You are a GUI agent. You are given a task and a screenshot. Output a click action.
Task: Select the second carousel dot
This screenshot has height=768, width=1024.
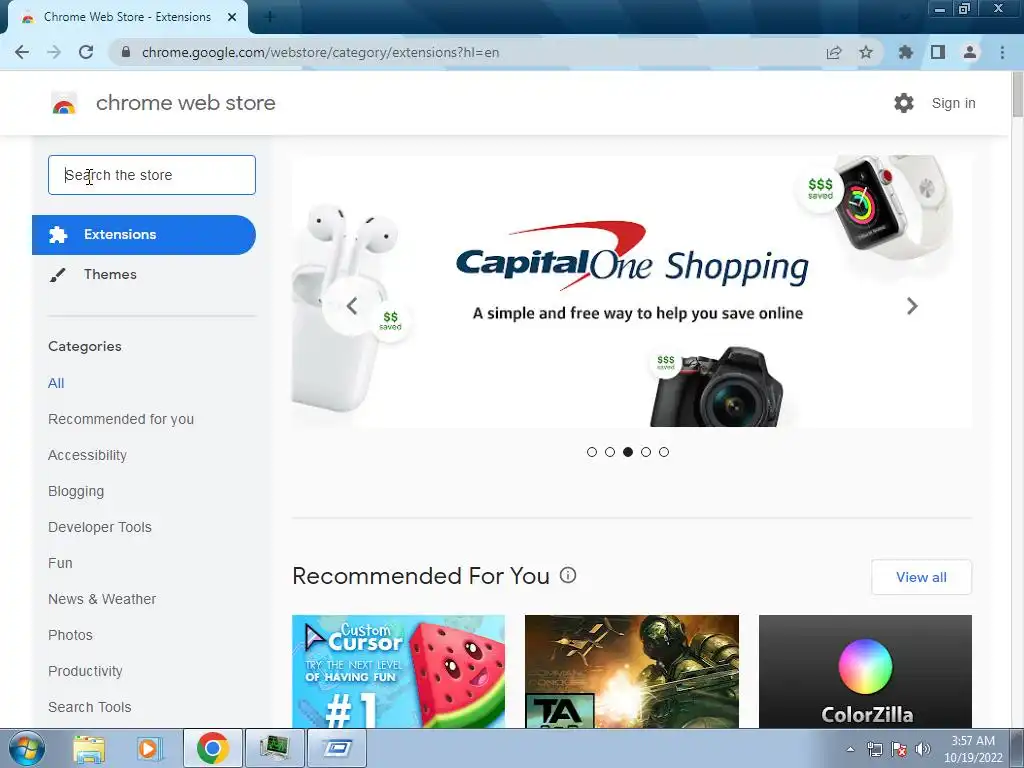coord(610,452)
